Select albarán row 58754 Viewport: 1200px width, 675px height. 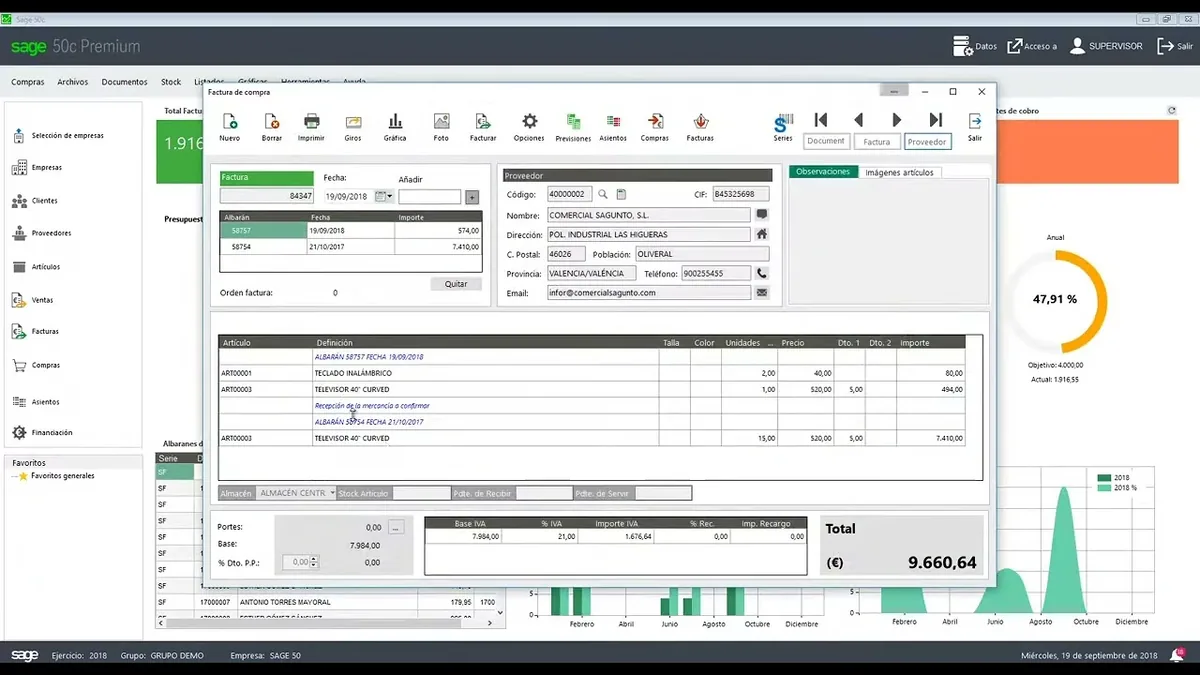pyautogui.click(x=351, y=246)
